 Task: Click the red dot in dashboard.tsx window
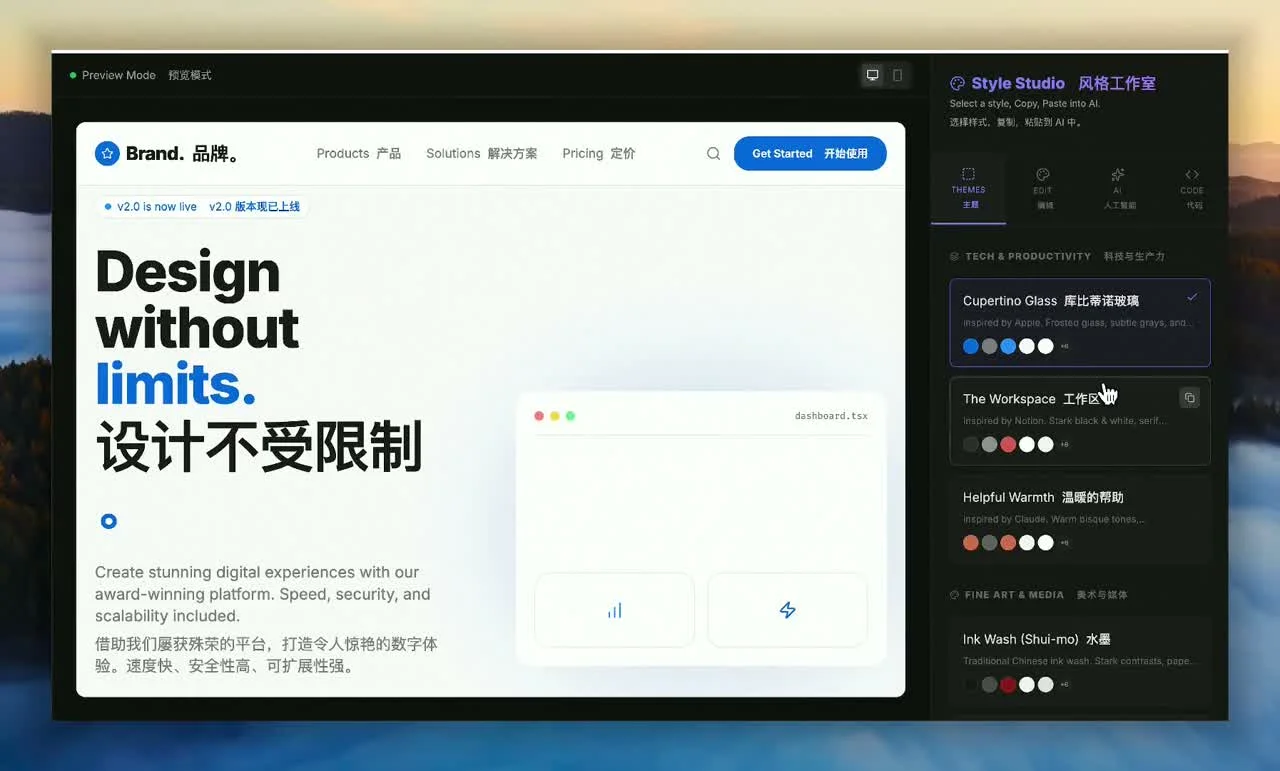coord(539,416)
